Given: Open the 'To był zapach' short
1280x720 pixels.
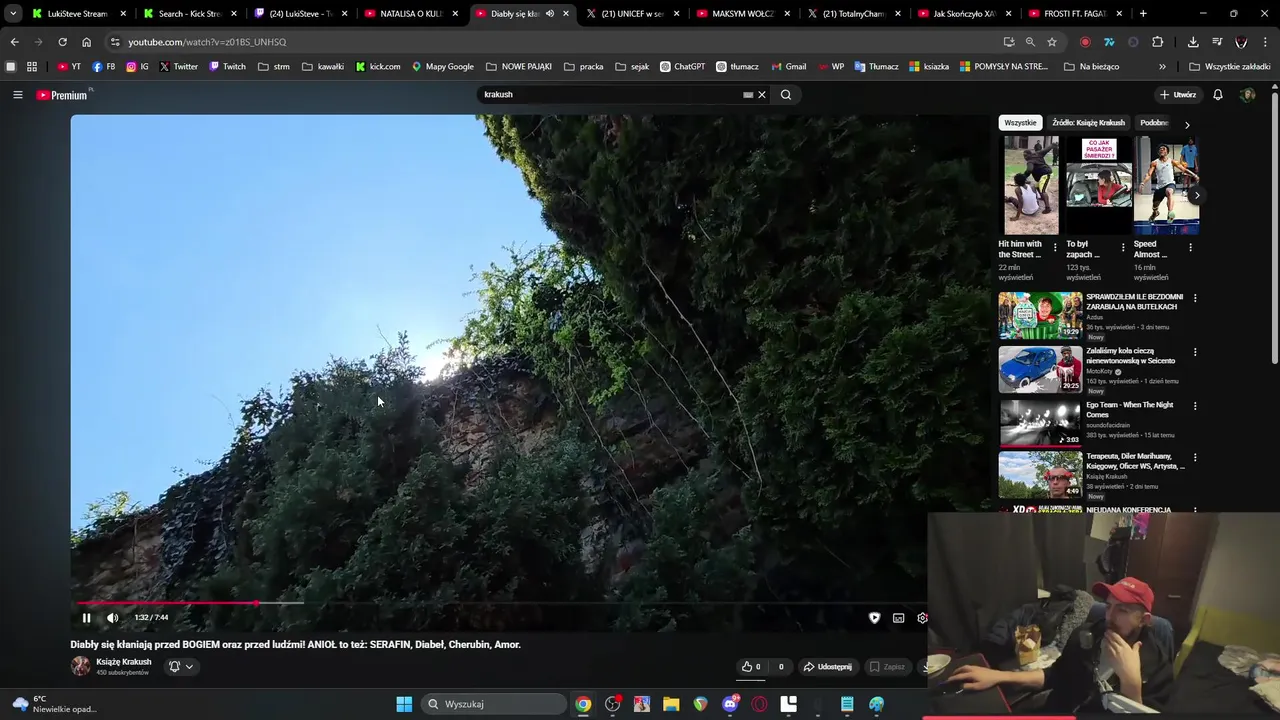Looking at the screenshot, I should [1098, 186].
